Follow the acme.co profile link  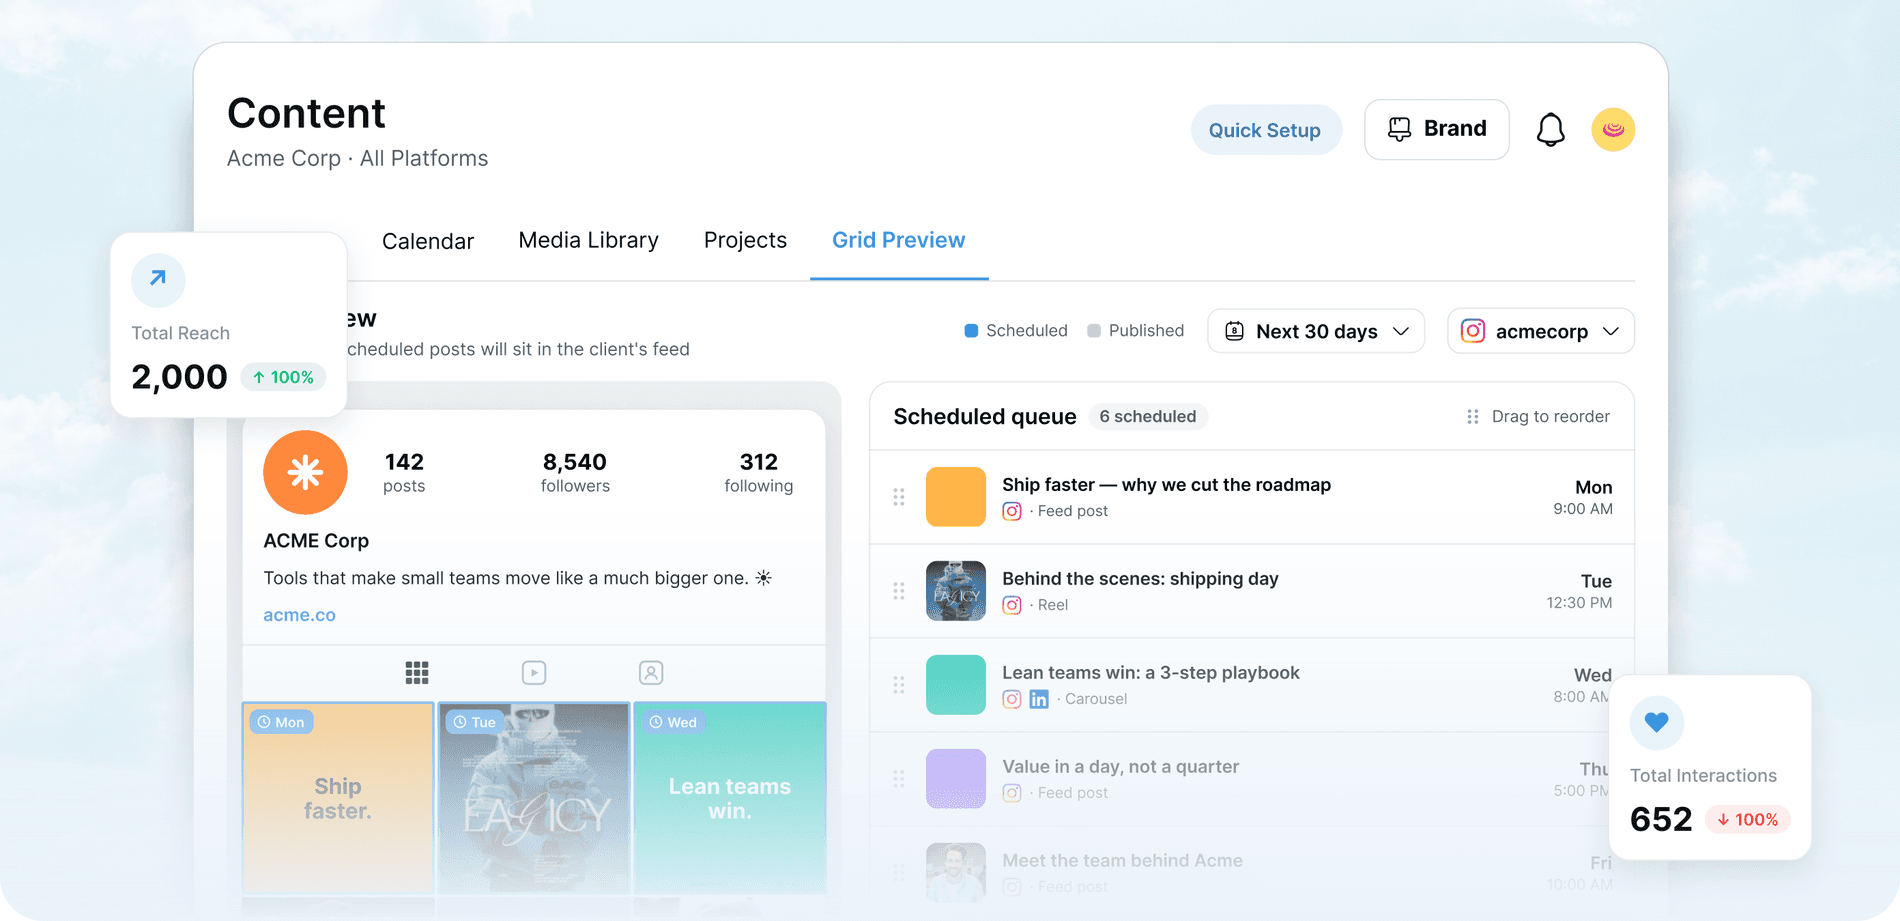(x=299, y=615)
